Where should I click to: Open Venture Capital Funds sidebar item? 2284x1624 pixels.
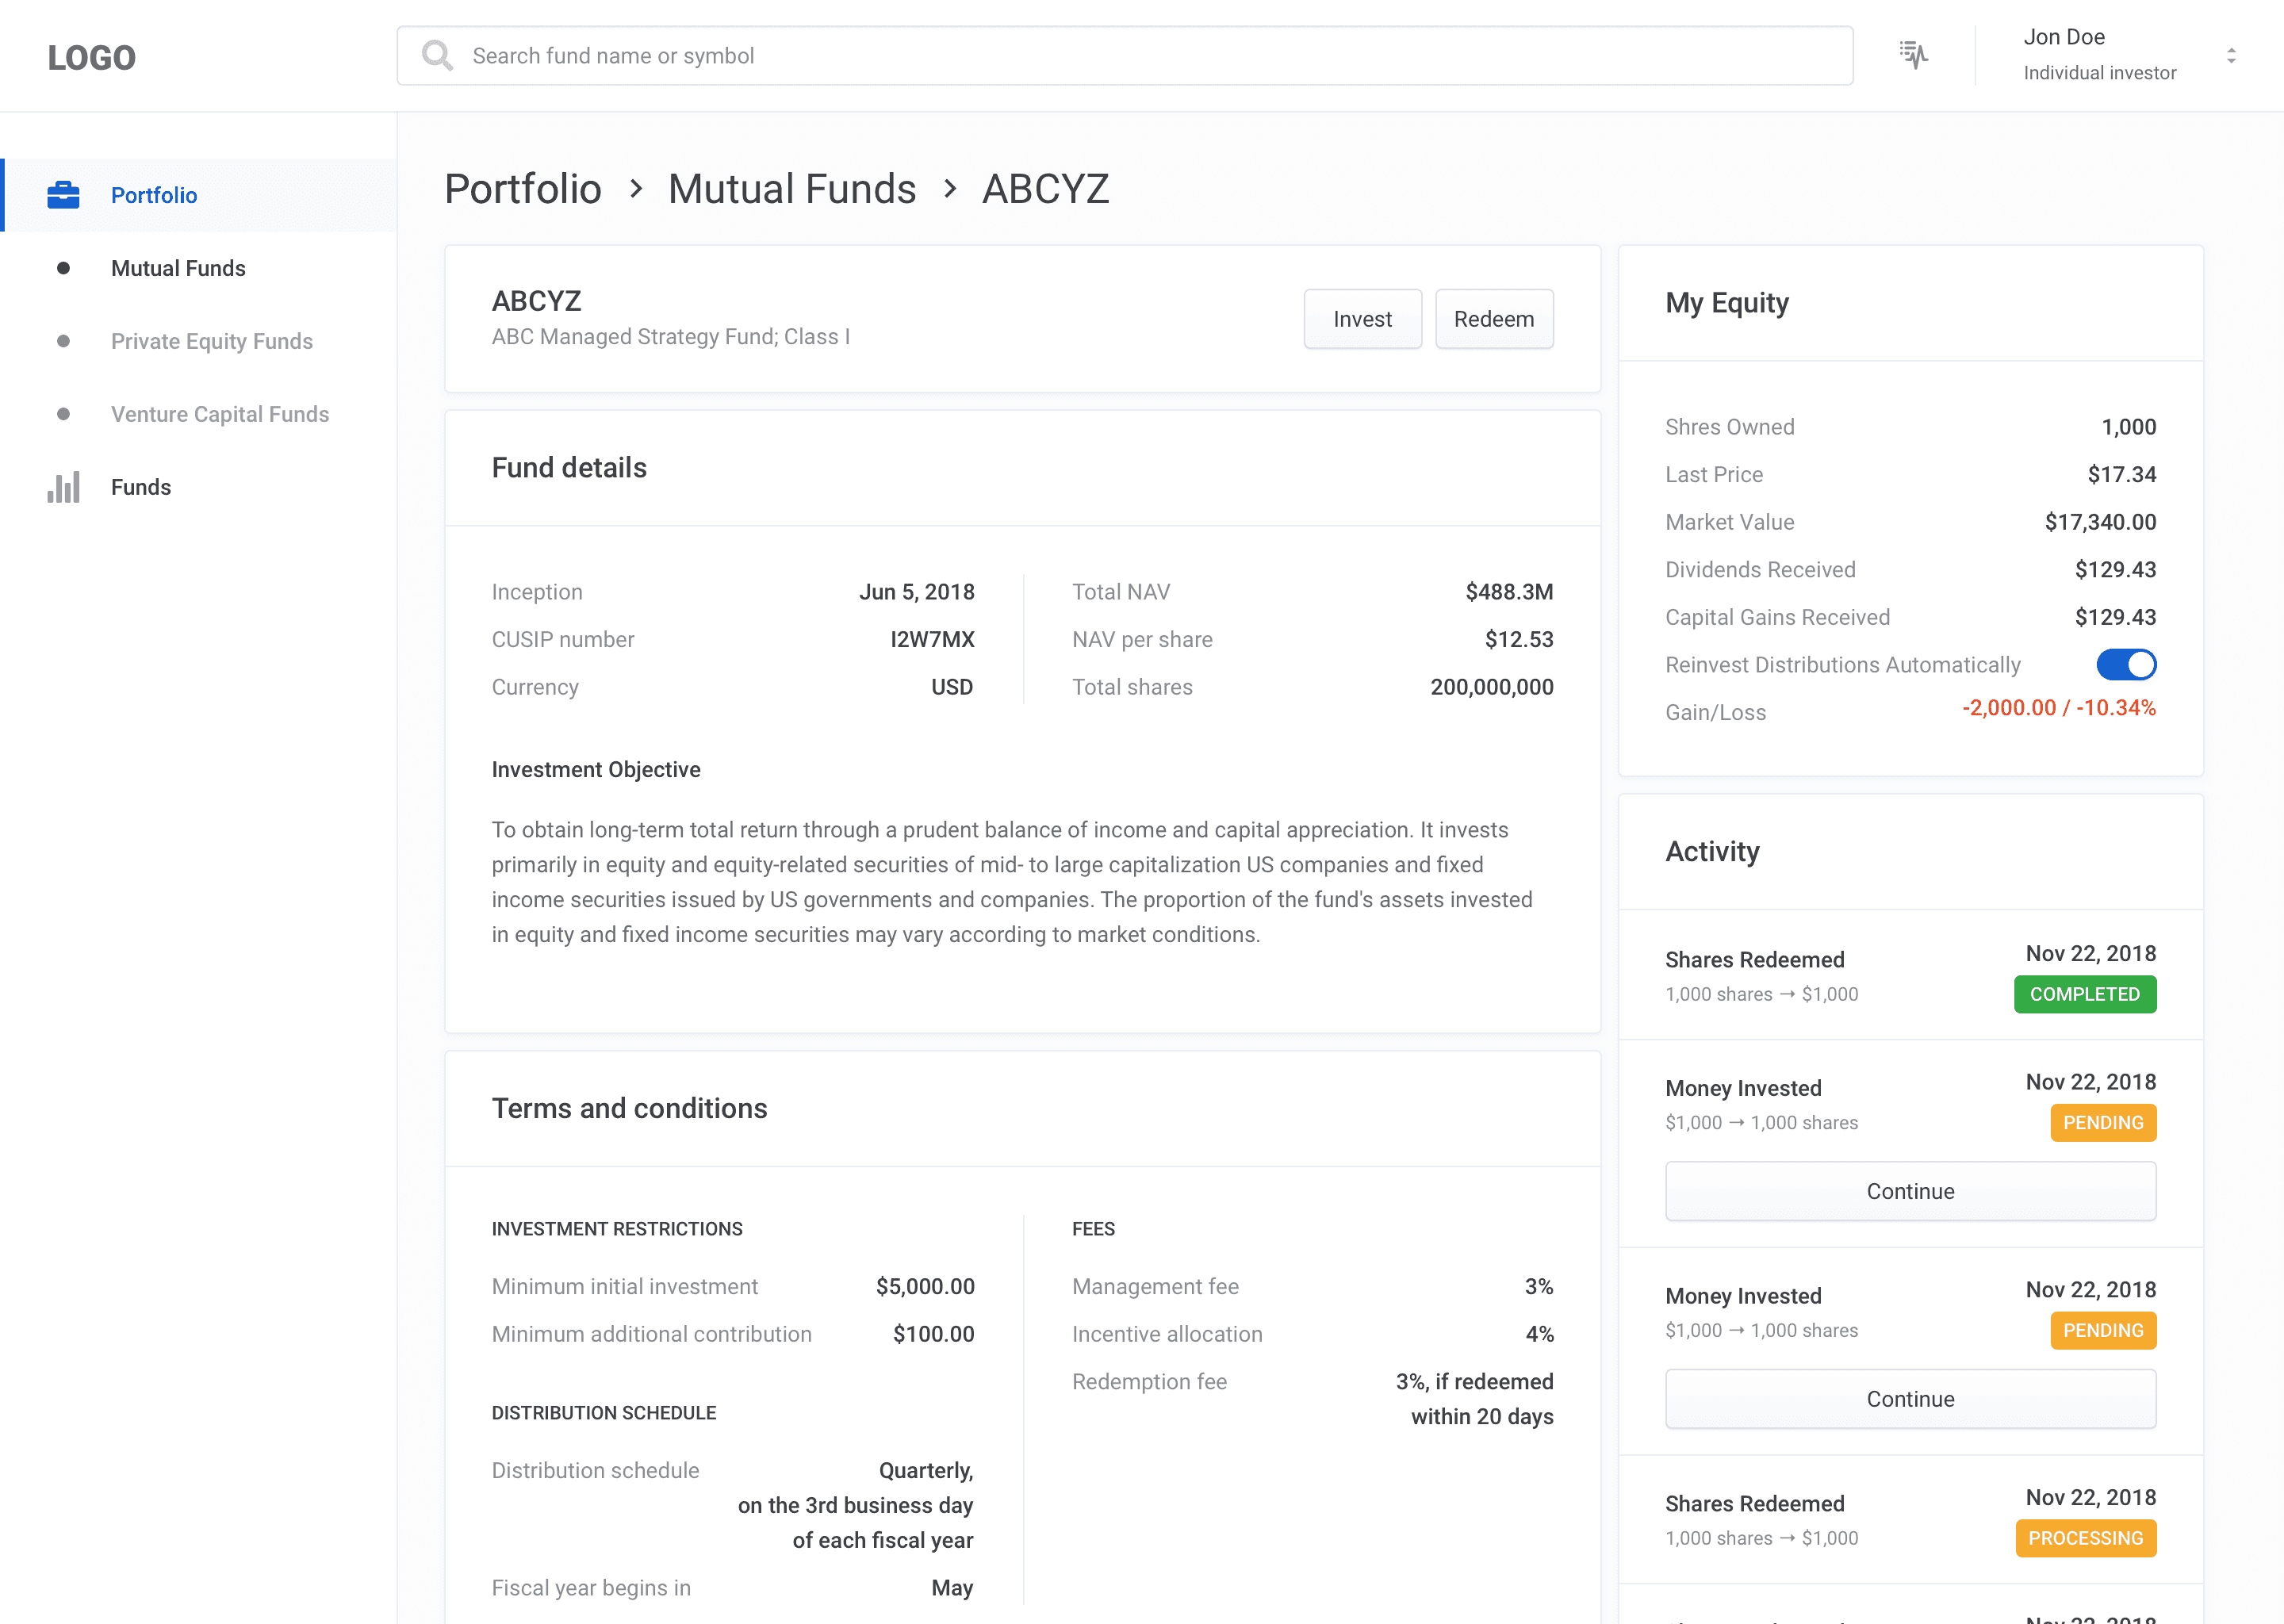click(220, 414)
